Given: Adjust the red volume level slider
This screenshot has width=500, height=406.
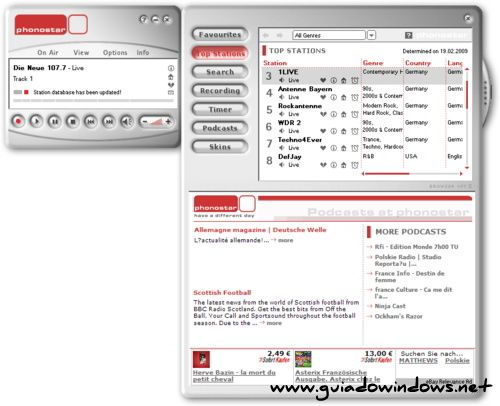Looking at the screenshot, I should pyautogui.click(x=156, y=122).
